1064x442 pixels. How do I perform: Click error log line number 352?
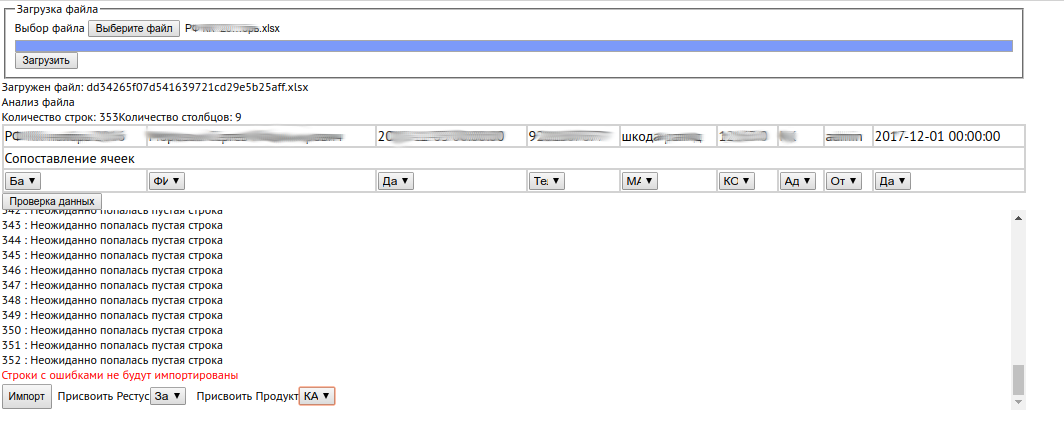click(x=112, y=360)
